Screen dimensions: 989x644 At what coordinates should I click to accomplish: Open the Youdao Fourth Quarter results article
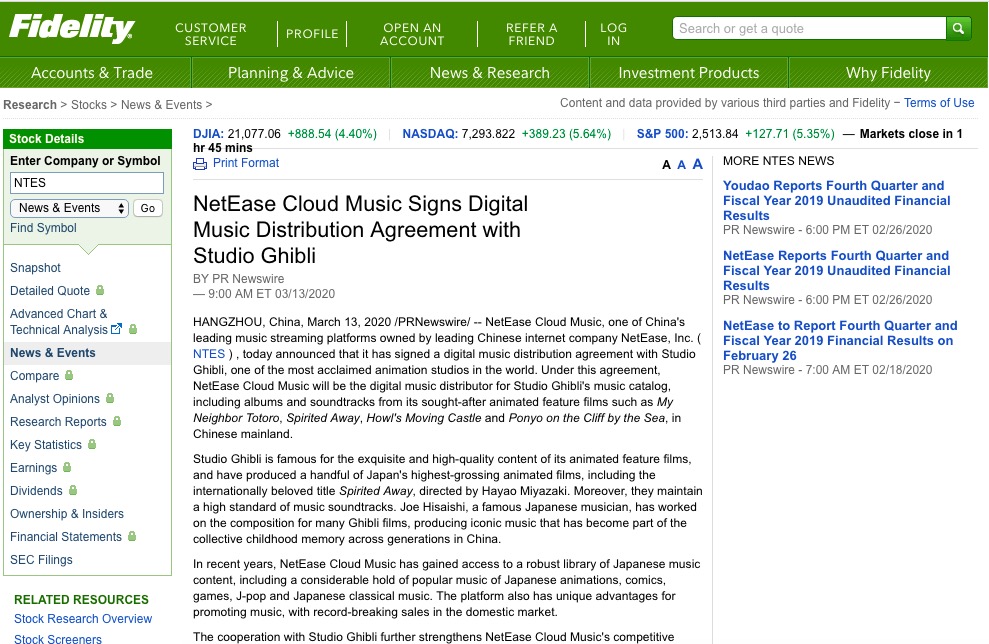836,201
